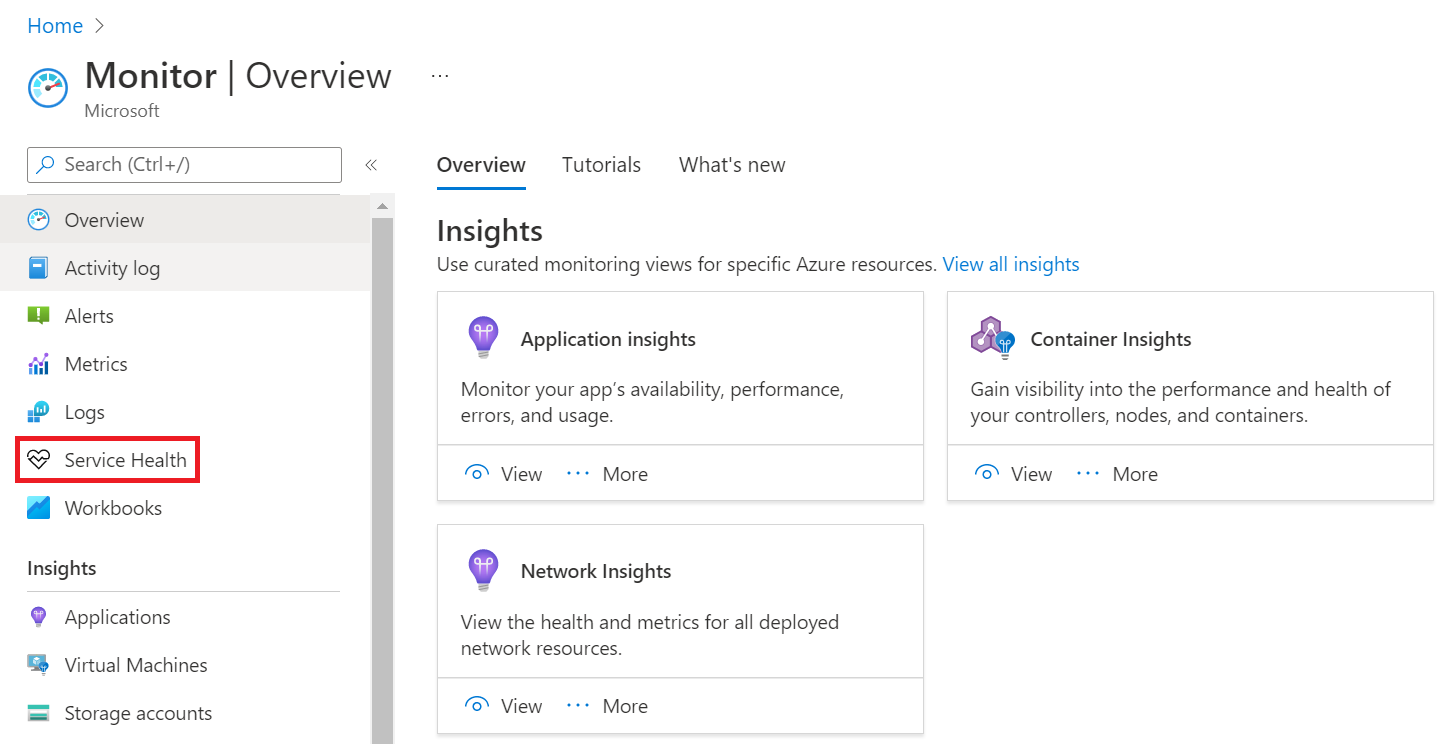Switch to the What's new tab
Screen dimensions: 1443x744
coord(732,165)
